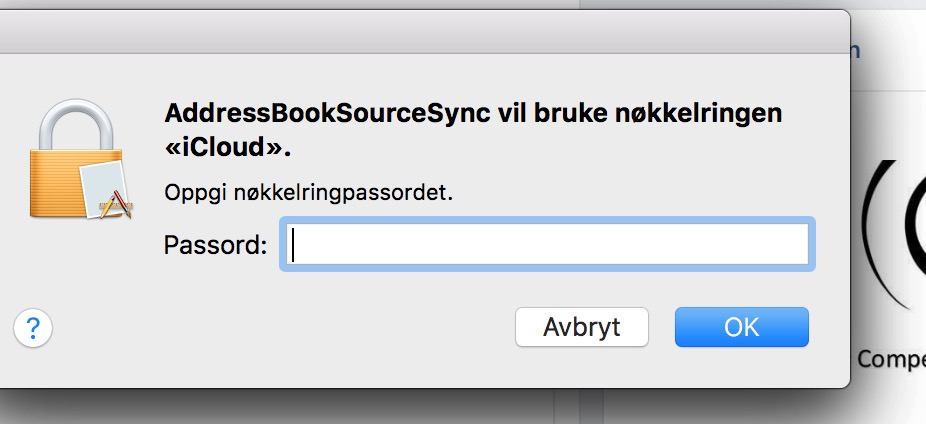The height and width of the screenshot is (424, 926).
Task: Open help with the question mark button
Action: click(33, 327)
